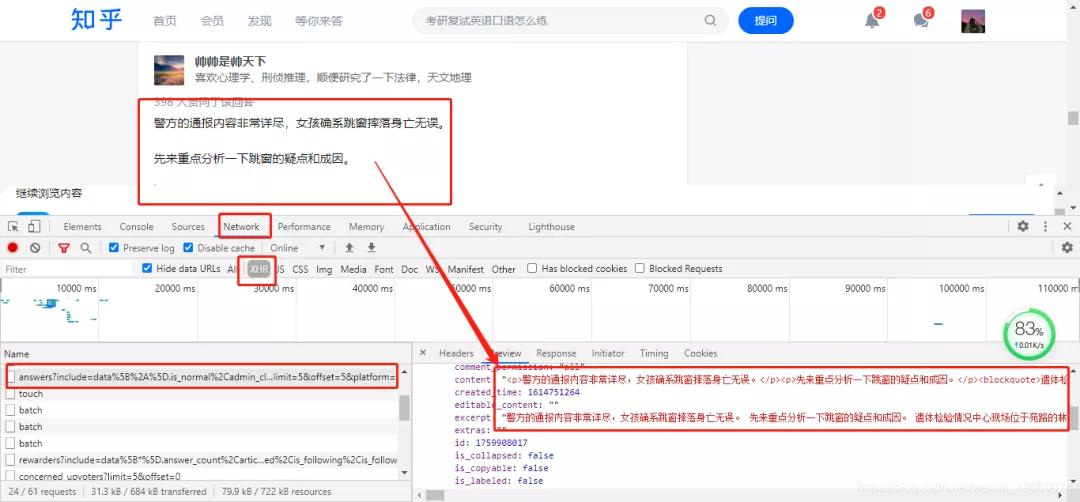
Task: Tick the checkbox beside concerned_upvoters request
Action: 10,476
